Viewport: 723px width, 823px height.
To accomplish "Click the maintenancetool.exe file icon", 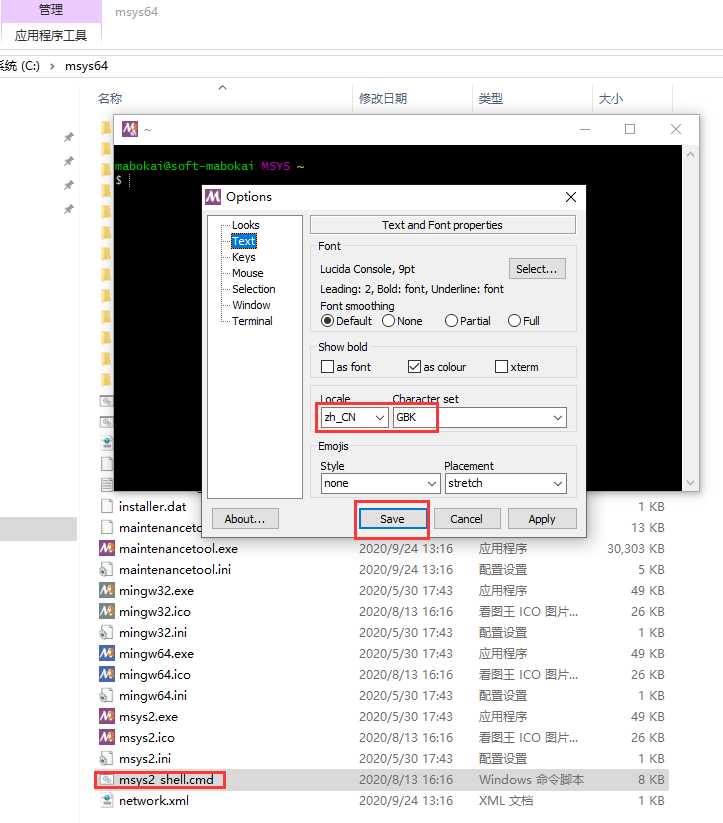I will 107,548.
